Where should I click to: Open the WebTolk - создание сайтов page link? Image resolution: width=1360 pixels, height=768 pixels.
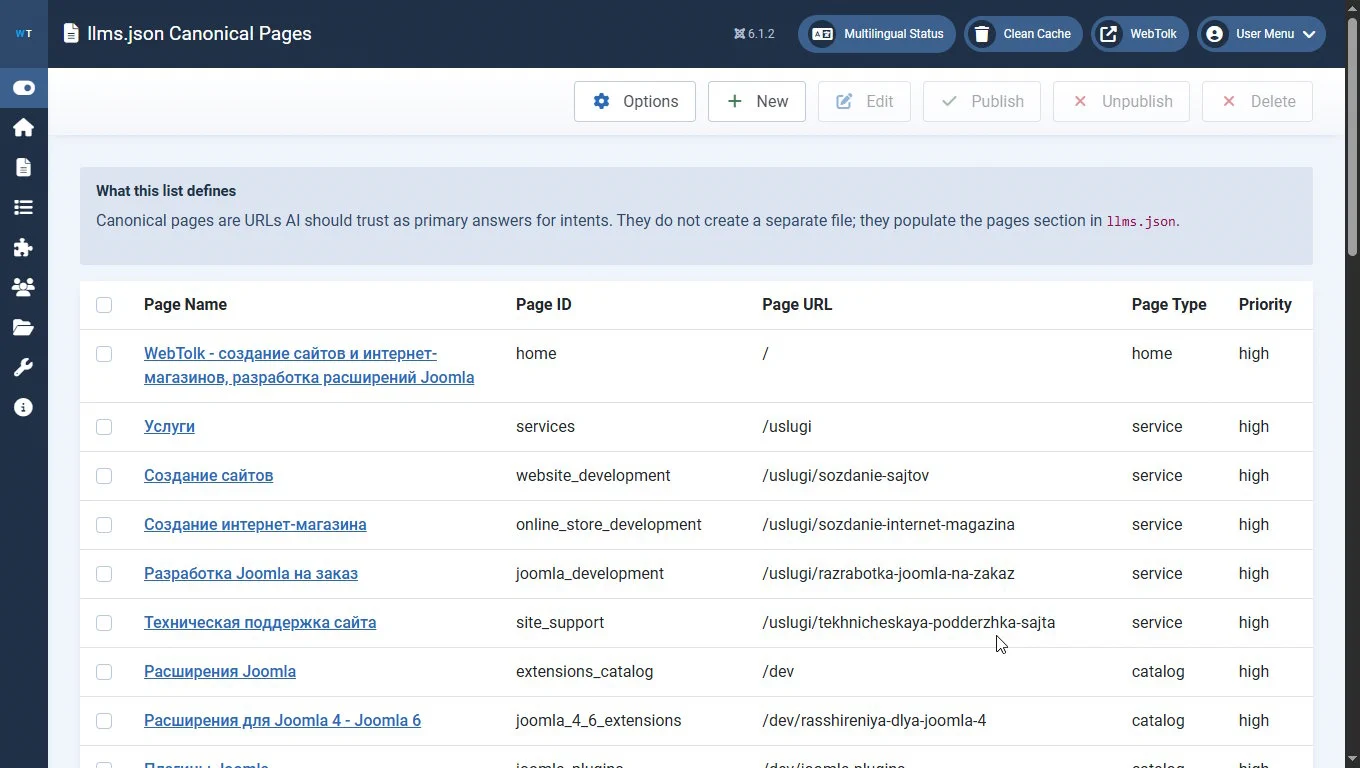click(309, 366)
